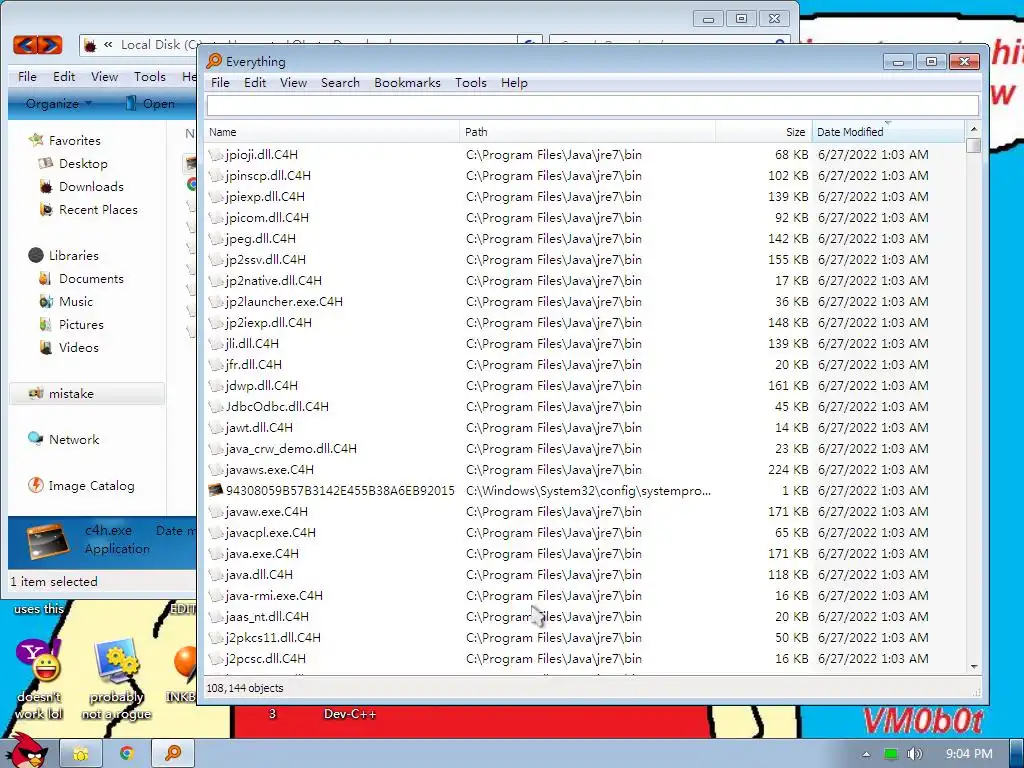Screen dimensions: 1024x768
Task: Select the java-rmi.exe.C4H file name
Action: click(274, 596)
